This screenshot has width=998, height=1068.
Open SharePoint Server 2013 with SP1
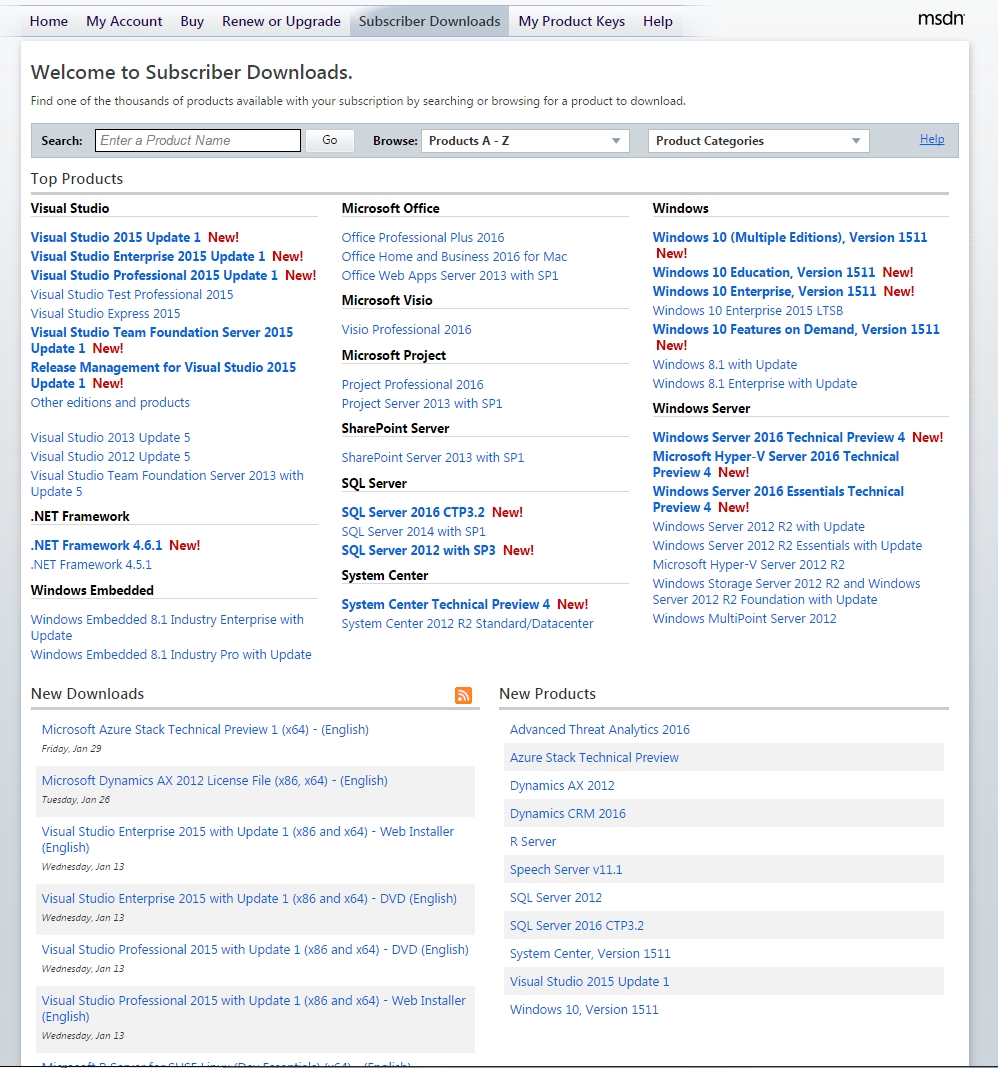pyautogui.click(x=433, y=458)
